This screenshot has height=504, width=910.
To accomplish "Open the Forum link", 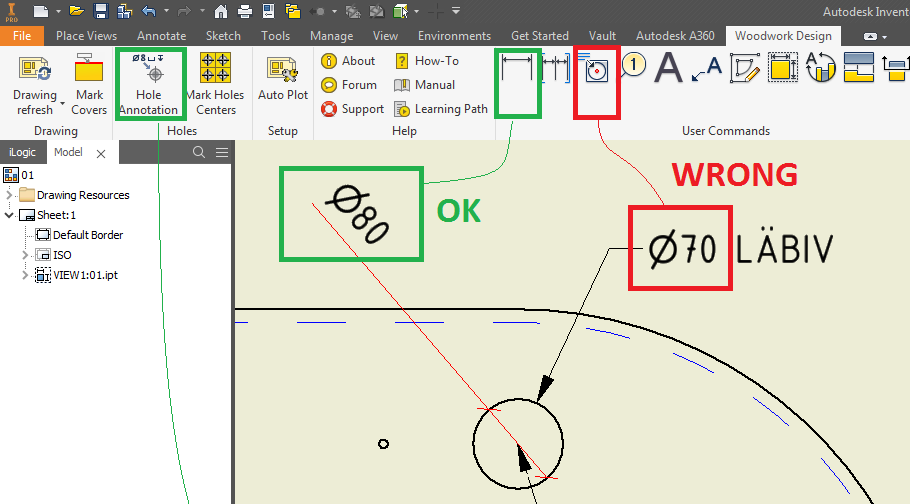I will [x=349, y=85].
